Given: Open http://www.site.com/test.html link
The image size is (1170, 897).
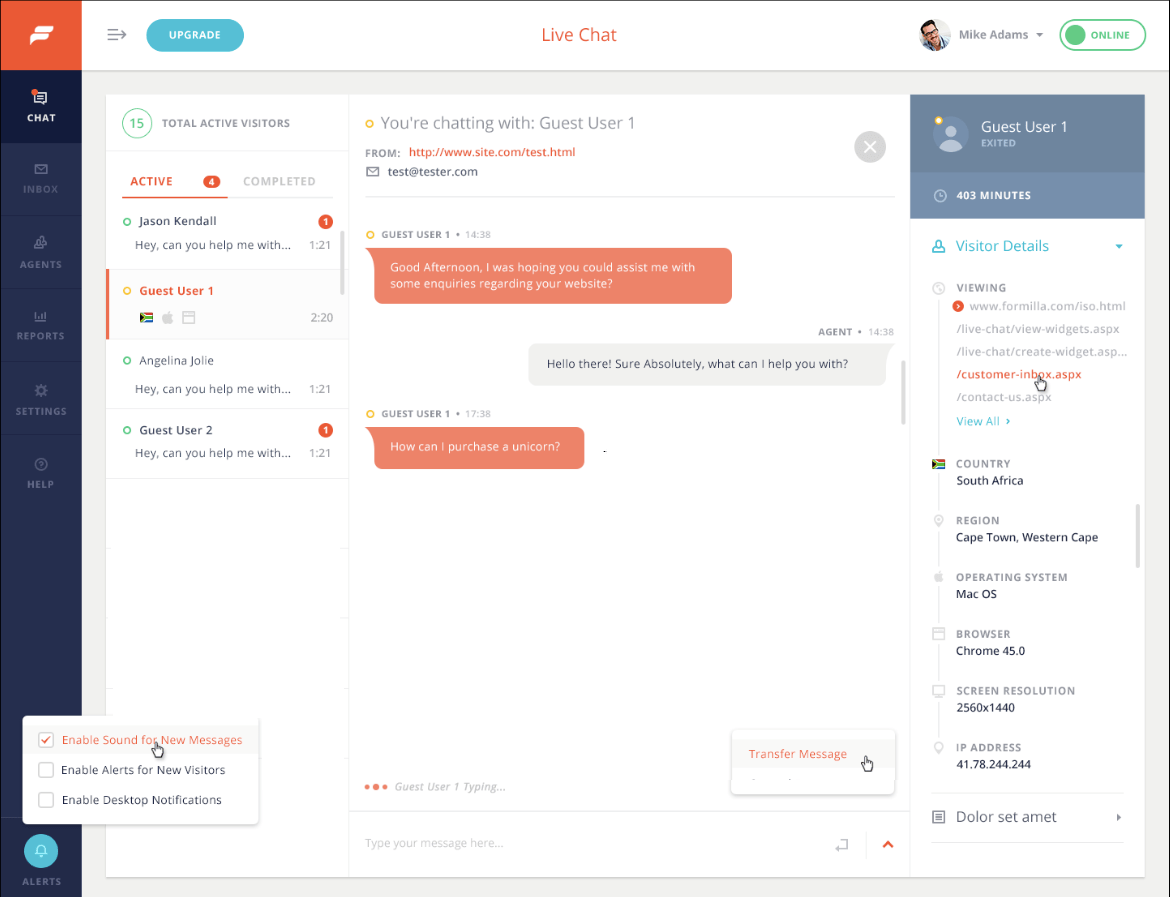Looking at the screenshot, I should coord(492,152).
